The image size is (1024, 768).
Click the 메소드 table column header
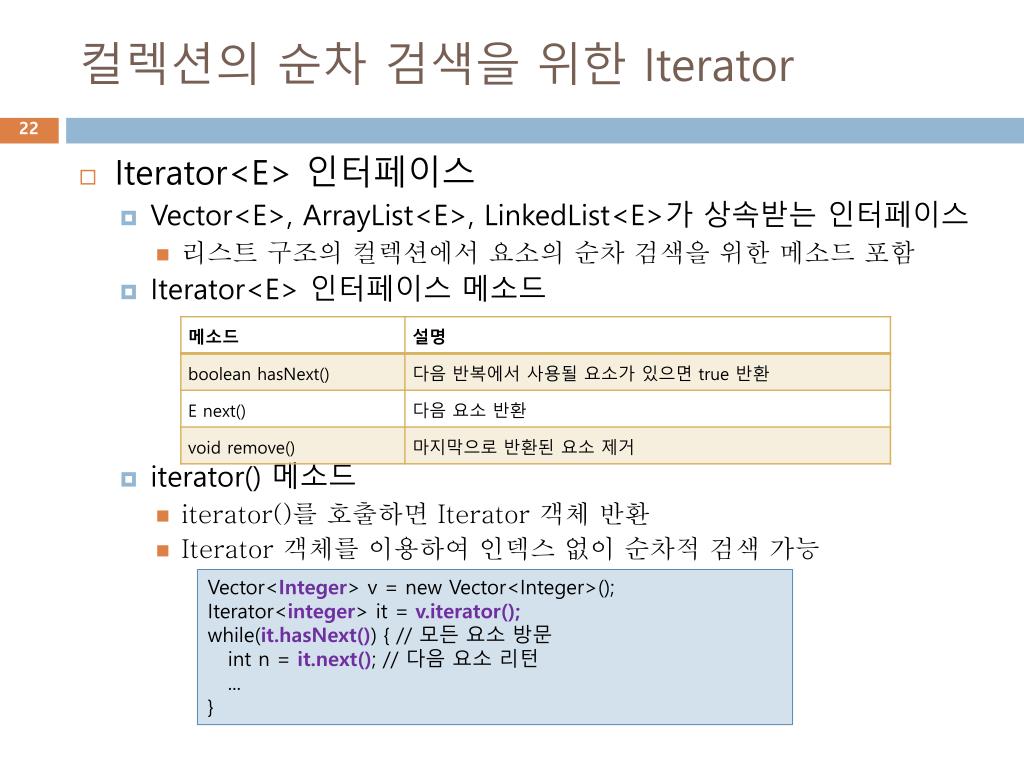pyautogui.click(x=293, y=336)
